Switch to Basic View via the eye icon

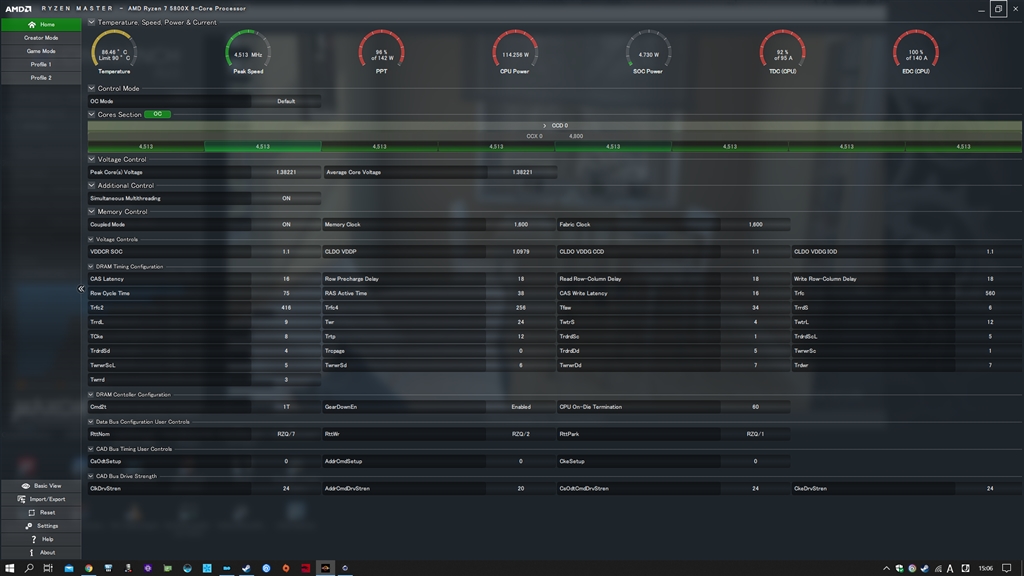26,486
